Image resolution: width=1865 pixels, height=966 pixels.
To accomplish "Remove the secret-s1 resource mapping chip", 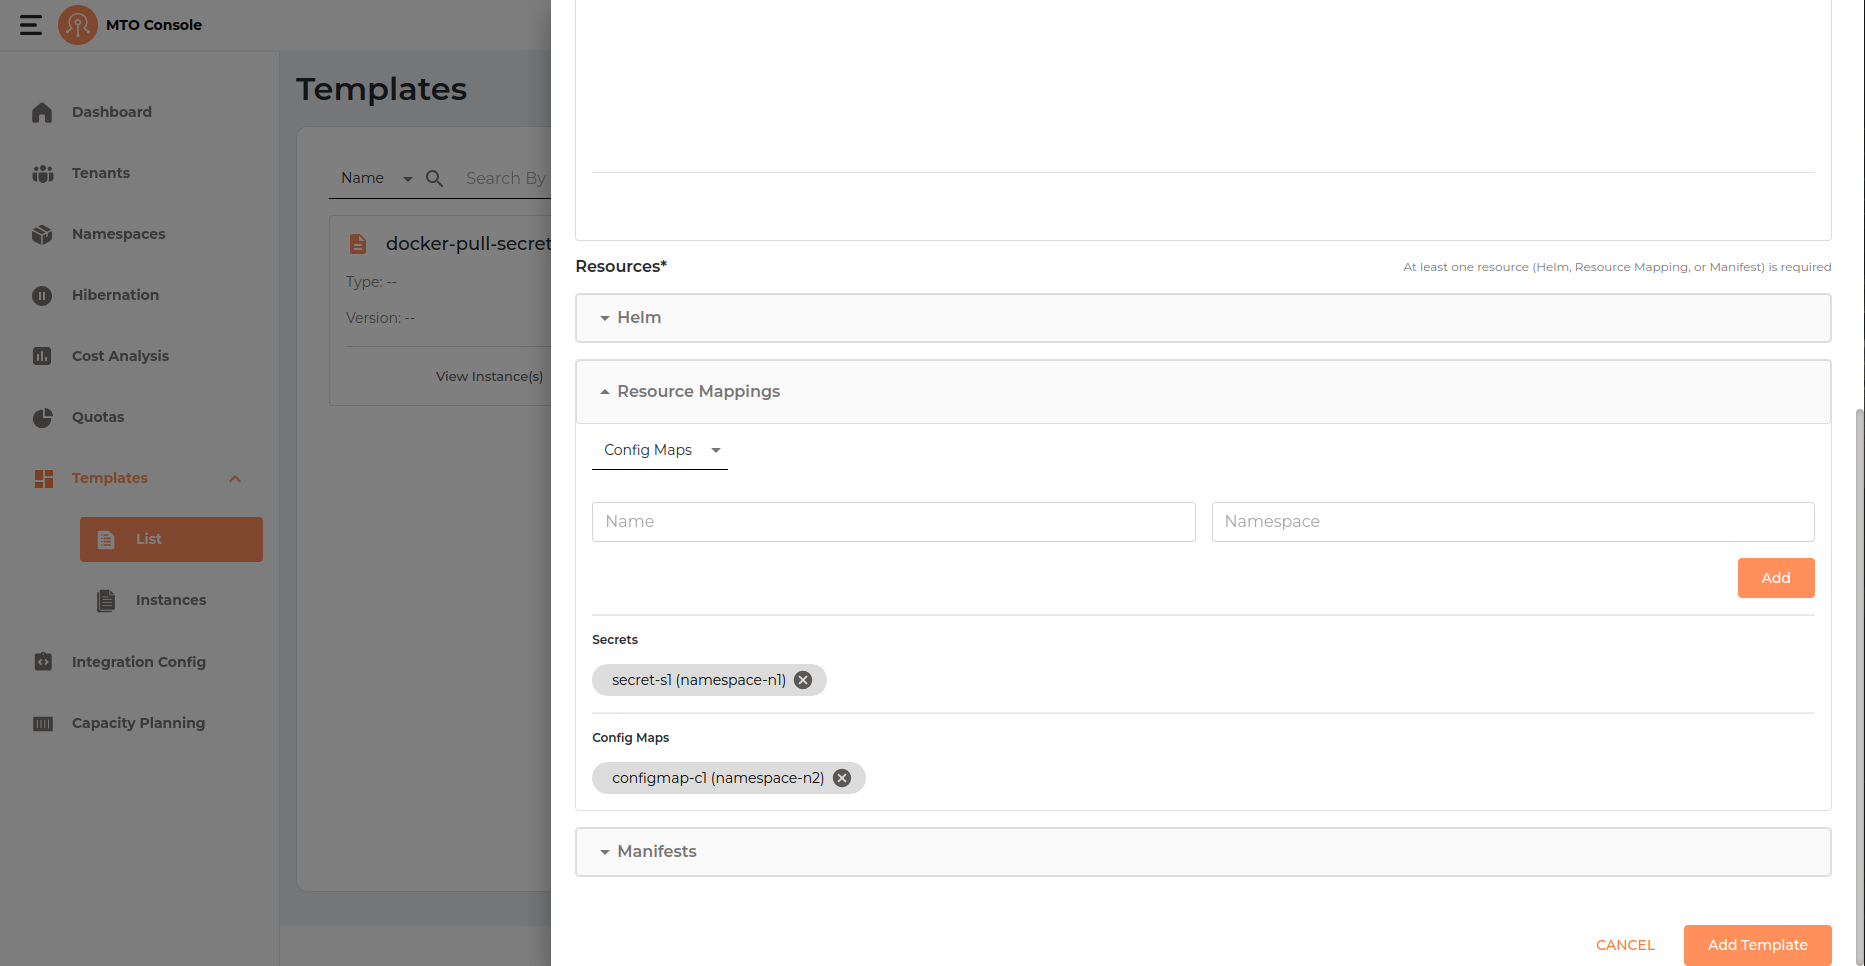I will [x=802, y=679].
